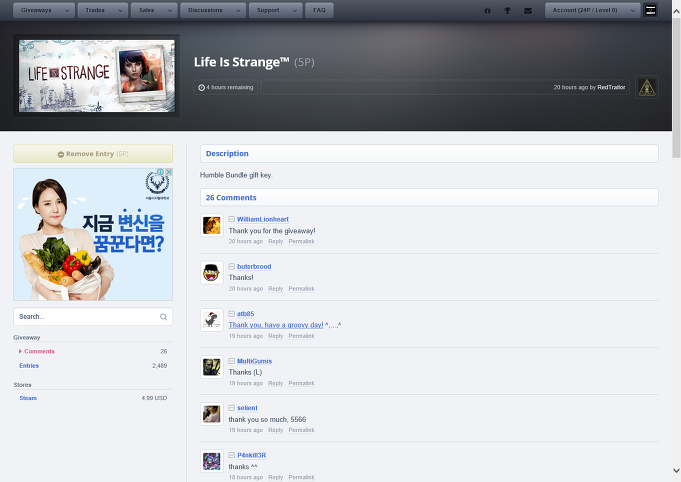Open P4nkill3R's username link
The image size is (681, 482).
pos(251,455)
